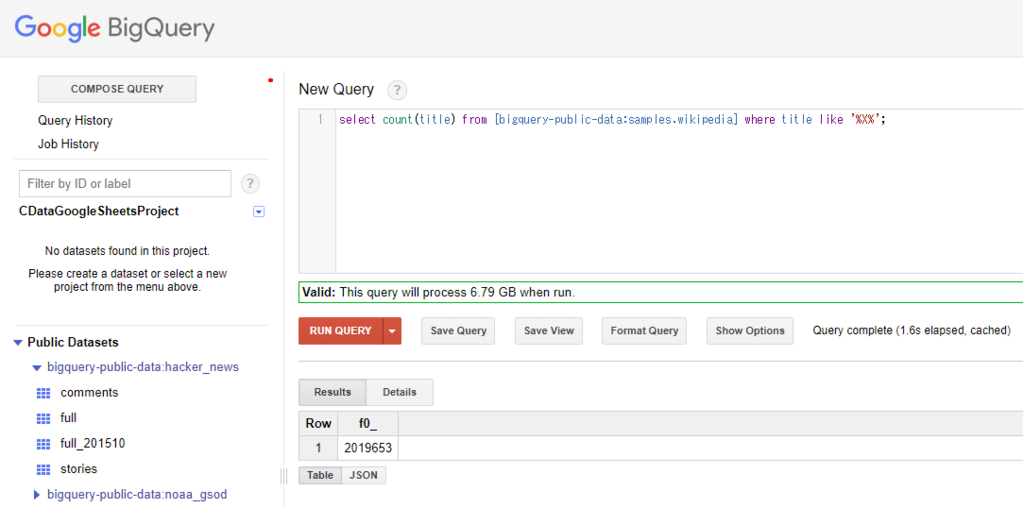The image size is (1024, 508).
Task: Focus the Filter by ID or label field
Action: 125,184
